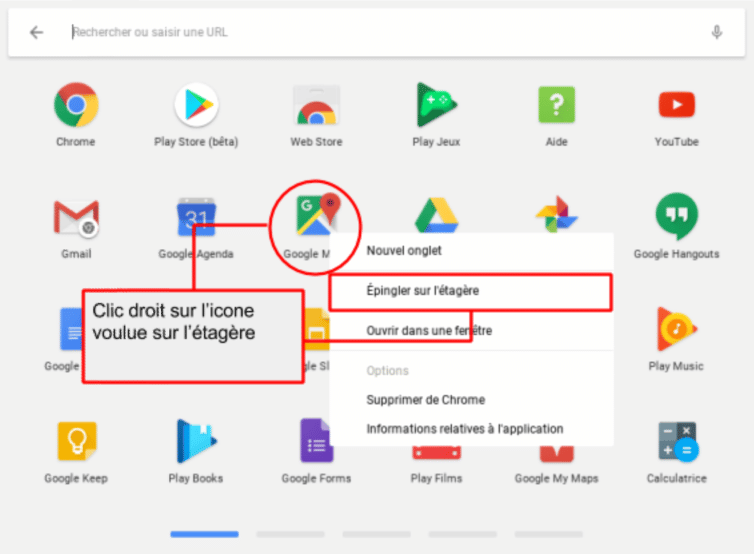Screen dimensions: 754x554
Task: Select "Supprimer de Chrome" menu entry
Action: (x=425, y=399)
